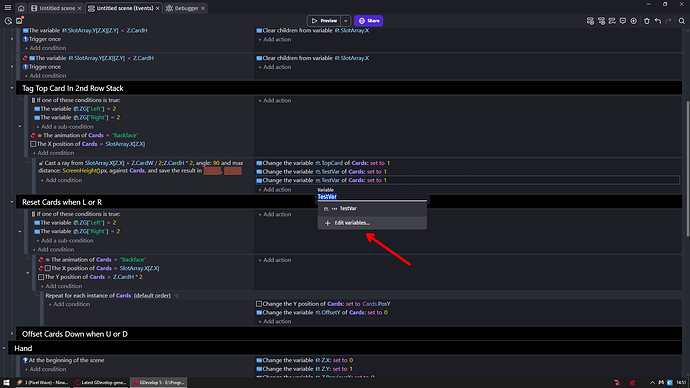Image resolution: width=690 pixels, height=388 pixels.
Task: Select GDevelop 5 taskbar button
Action: point(159,382)
